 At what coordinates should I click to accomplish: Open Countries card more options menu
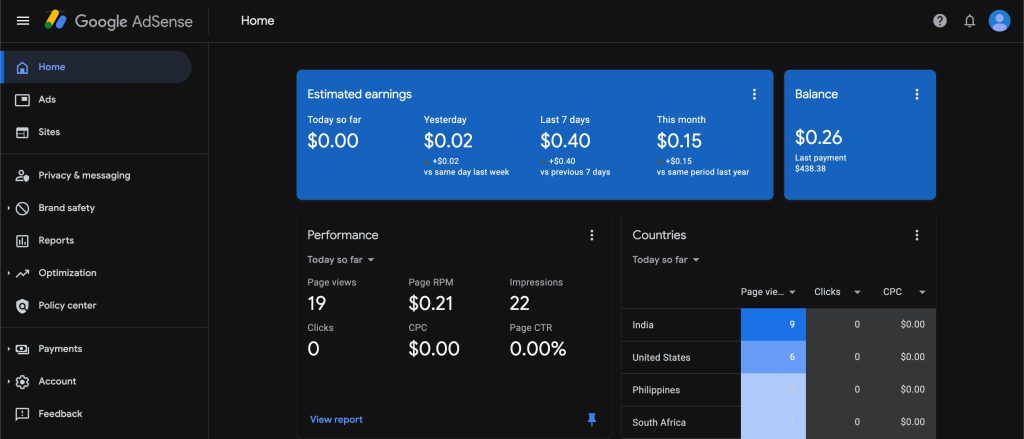pyautogui.click(x=917, y=235)
